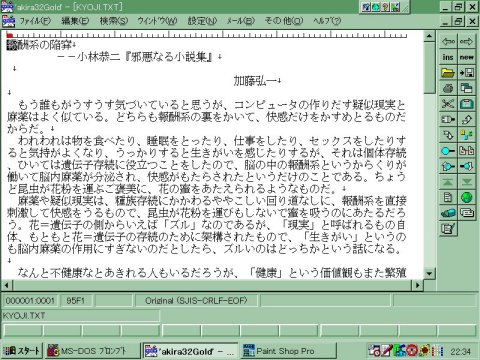This screenshot has width=480, height=360.
Task: Switch to Paint Shop Pro in the taskbar
Action: (288, 351)
